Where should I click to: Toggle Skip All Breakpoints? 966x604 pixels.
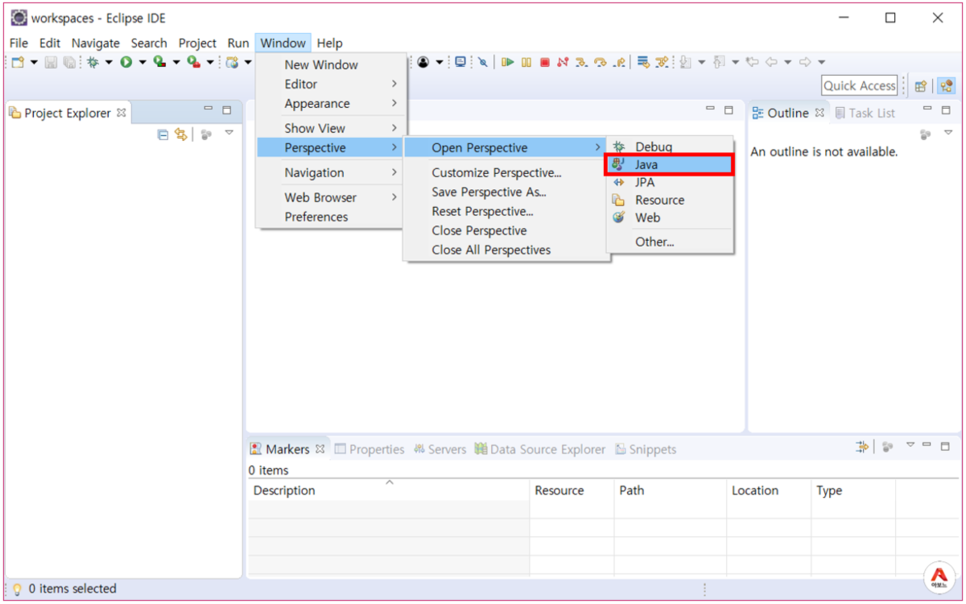tap(483, 62)
